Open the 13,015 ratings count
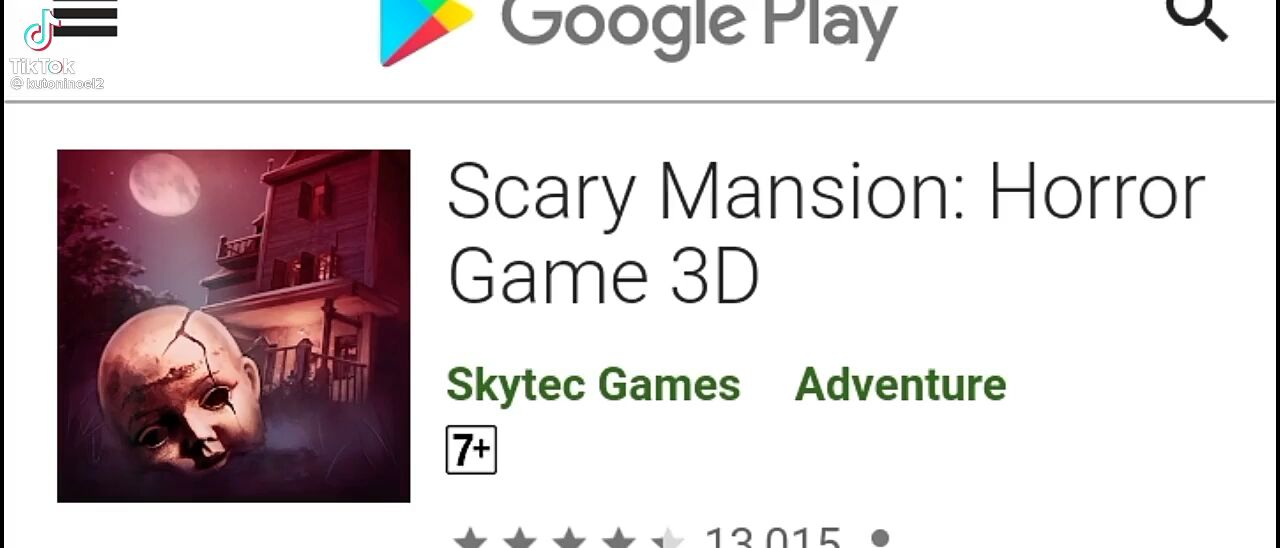Screen dimensions: 1280x548 pyautogui.click(x=773, y=538)
